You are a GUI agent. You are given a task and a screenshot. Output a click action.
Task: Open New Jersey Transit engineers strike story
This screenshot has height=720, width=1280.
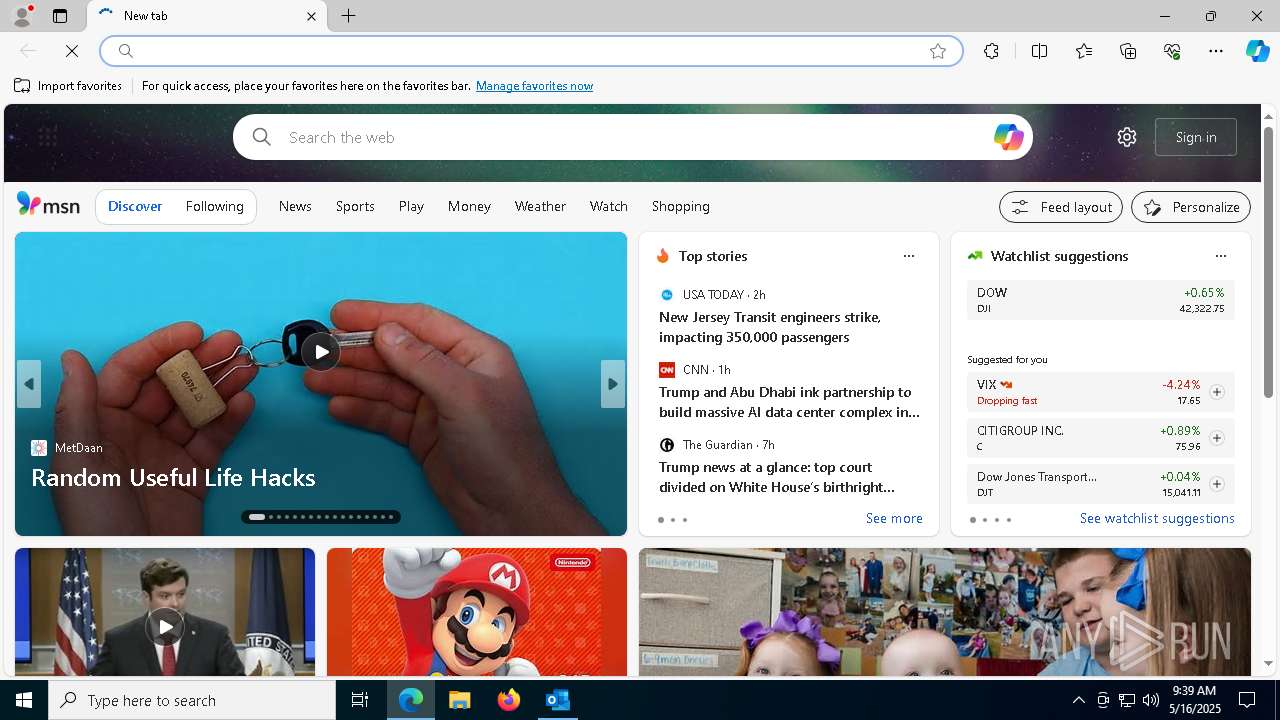click(x=770, y=327)
